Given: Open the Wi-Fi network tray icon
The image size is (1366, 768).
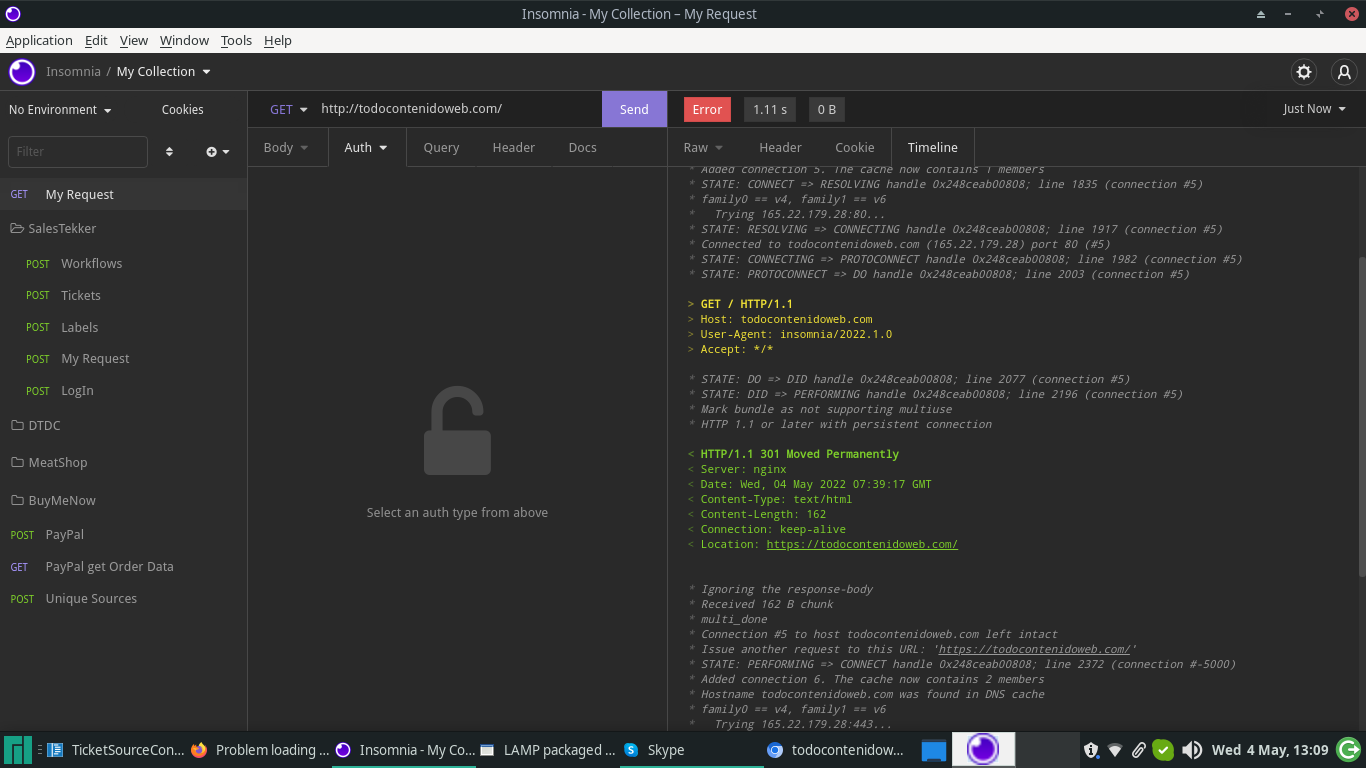Looking at the screenshot, I should [1115, 750].
